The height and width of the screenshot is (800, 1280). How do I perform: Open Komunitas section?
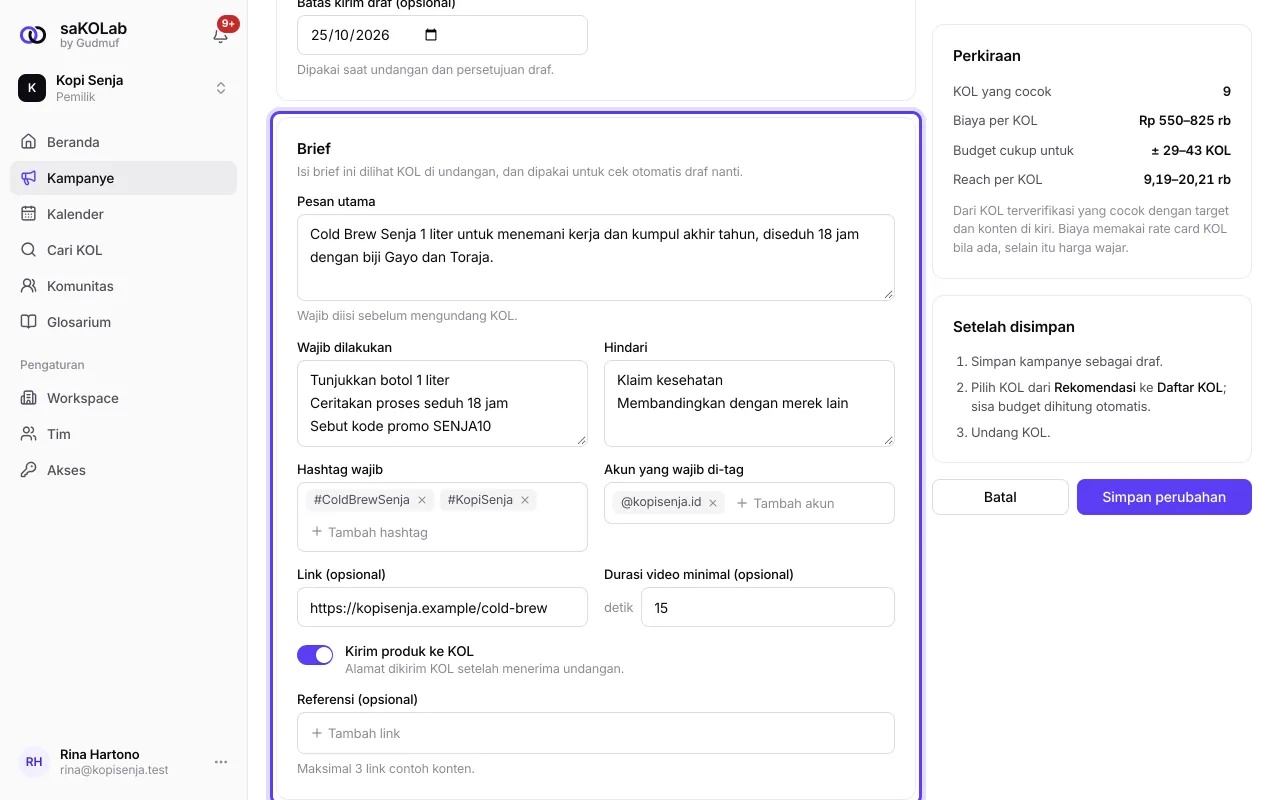click(124, 286)
